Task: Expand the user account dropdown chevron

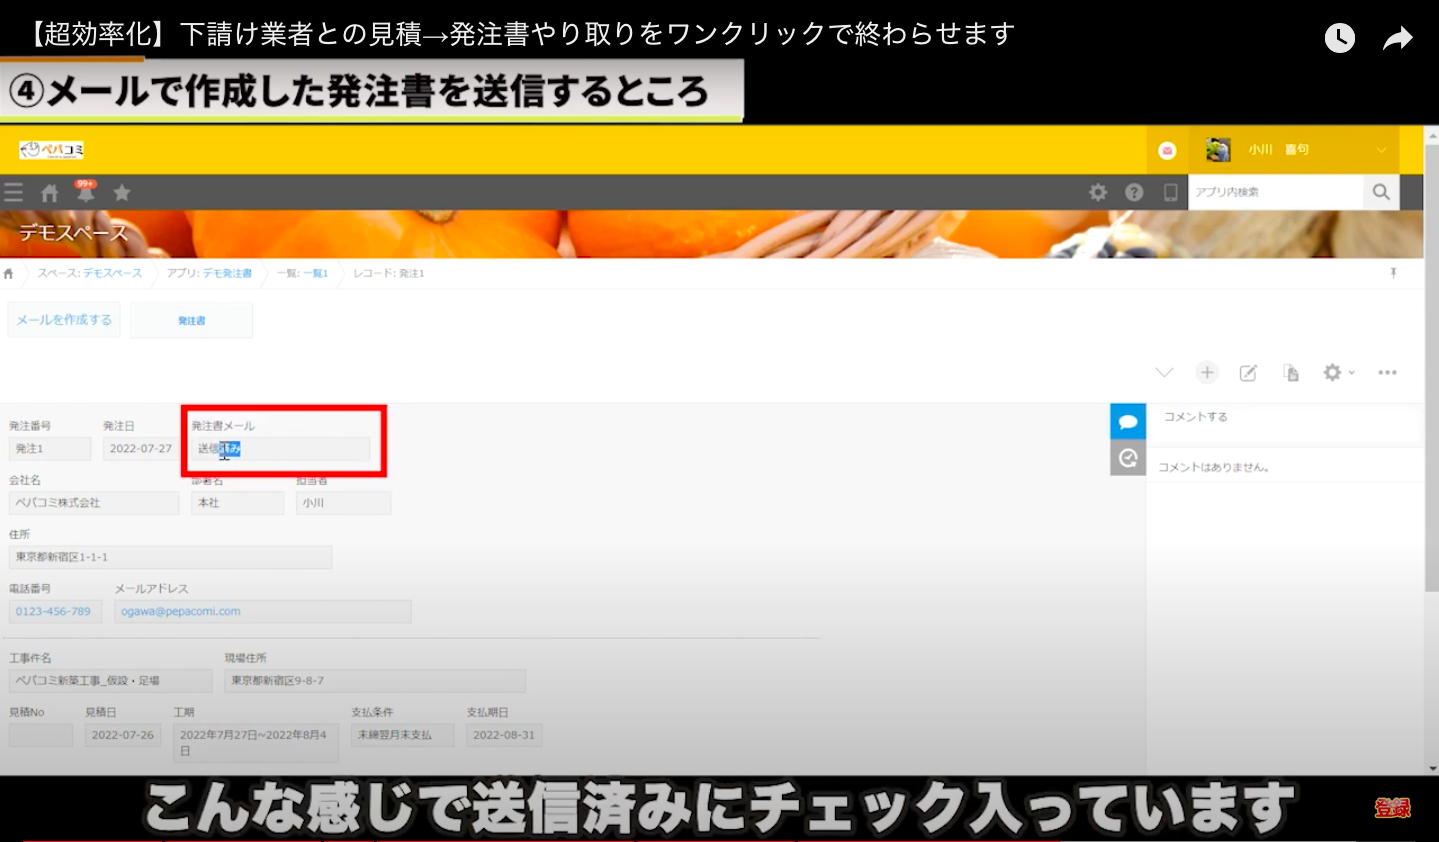Action: 1381,150
